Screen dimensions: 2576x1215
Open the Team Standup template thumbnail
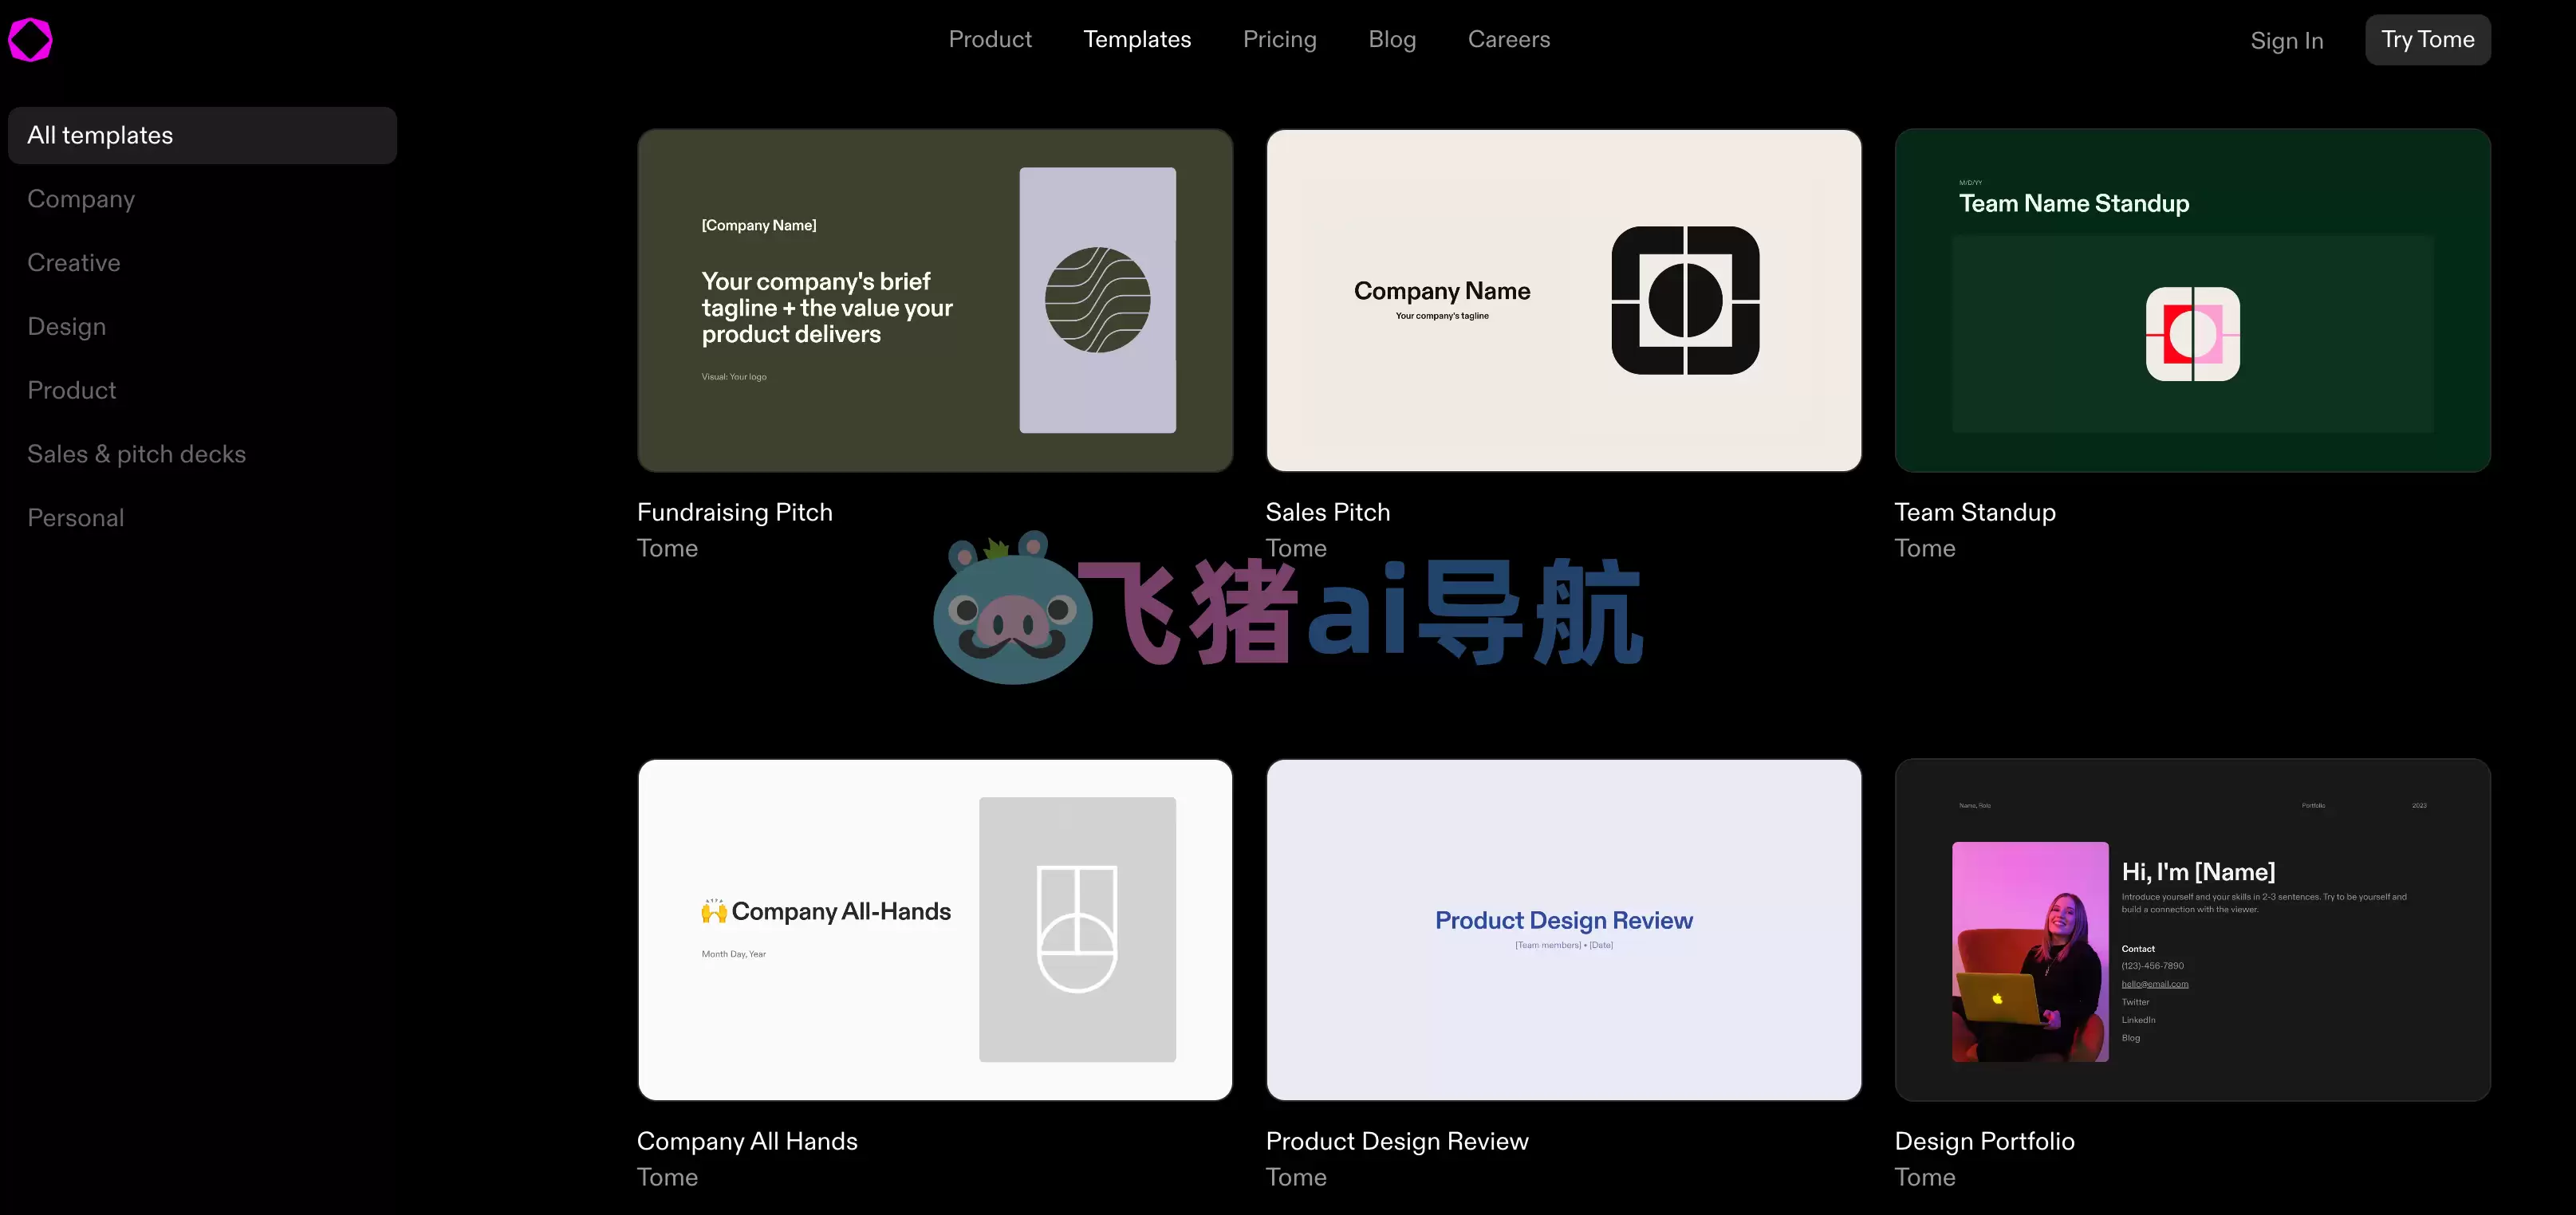(2192, 300)
